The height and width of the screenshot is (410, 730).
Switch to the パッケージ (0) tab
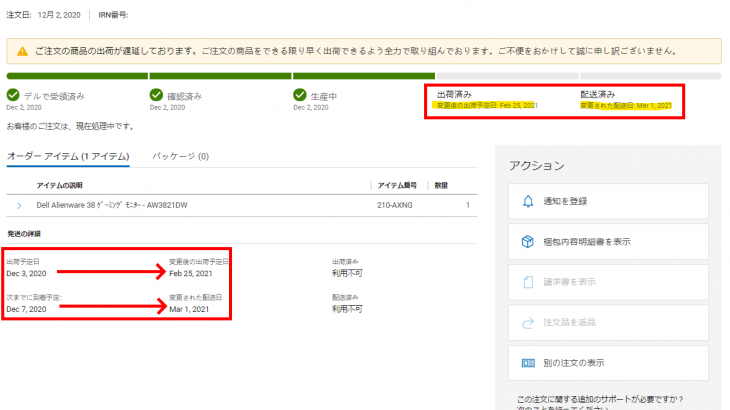[x=180, y=157]
